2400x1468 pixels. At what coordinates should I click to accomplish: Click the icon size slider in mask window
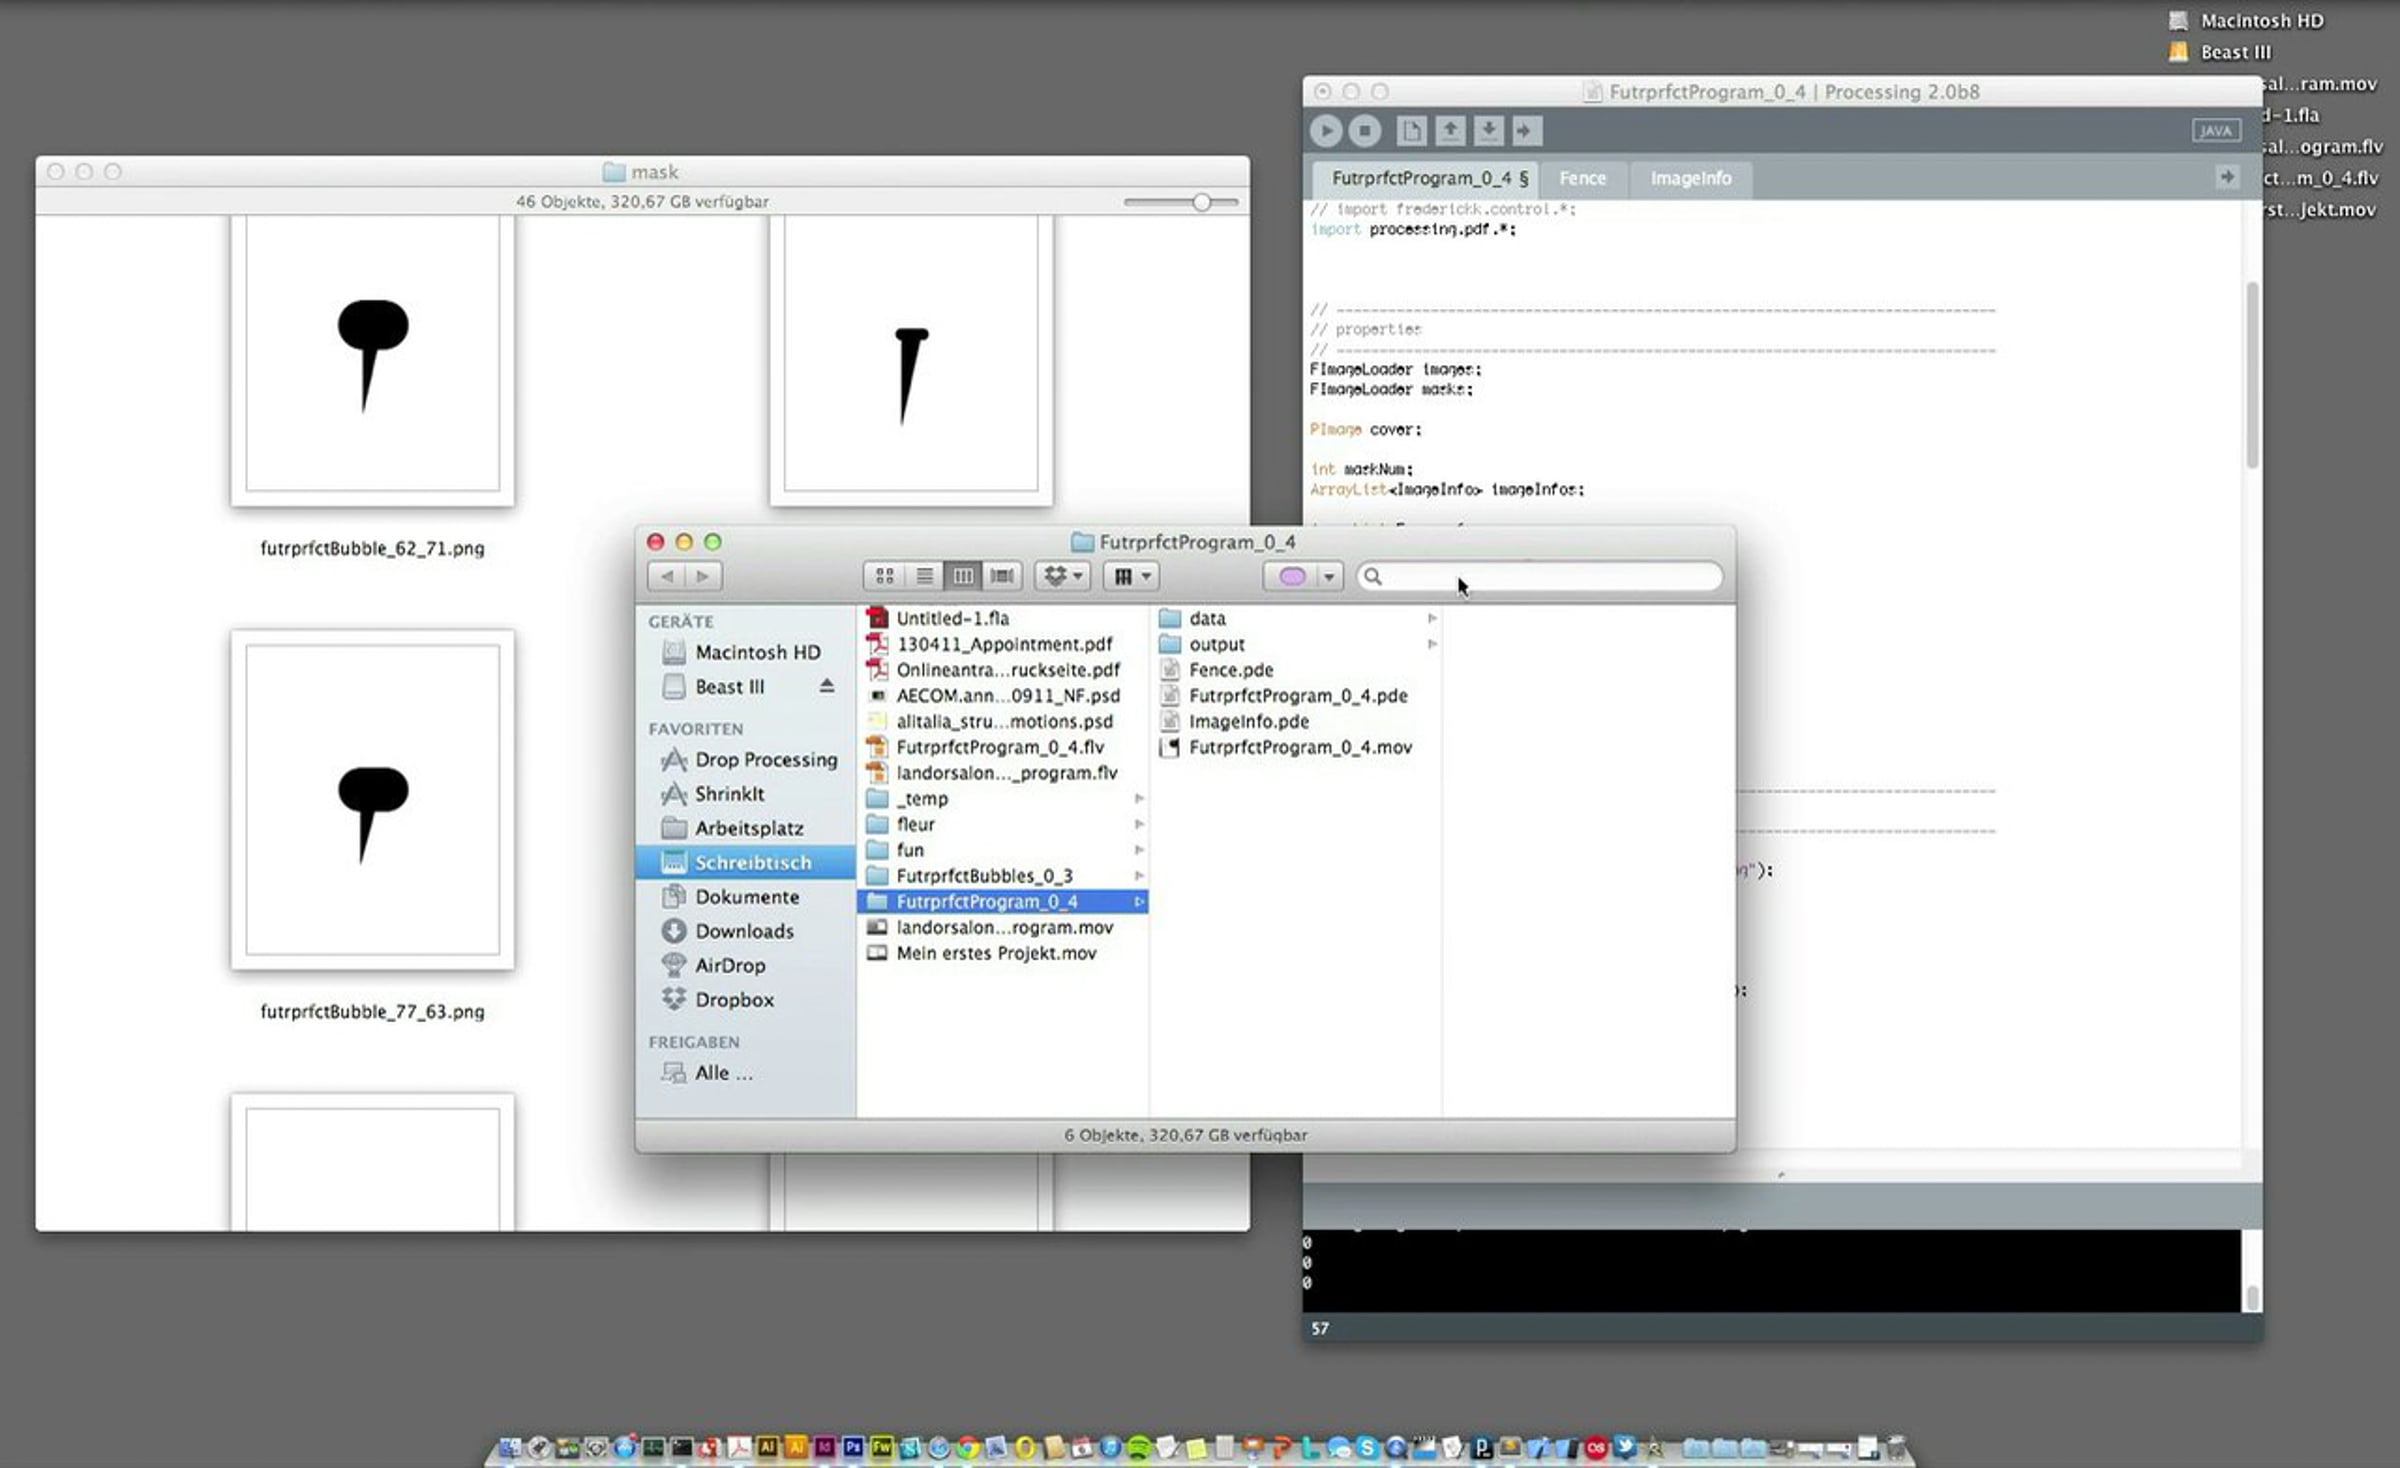click(1201, 202)
